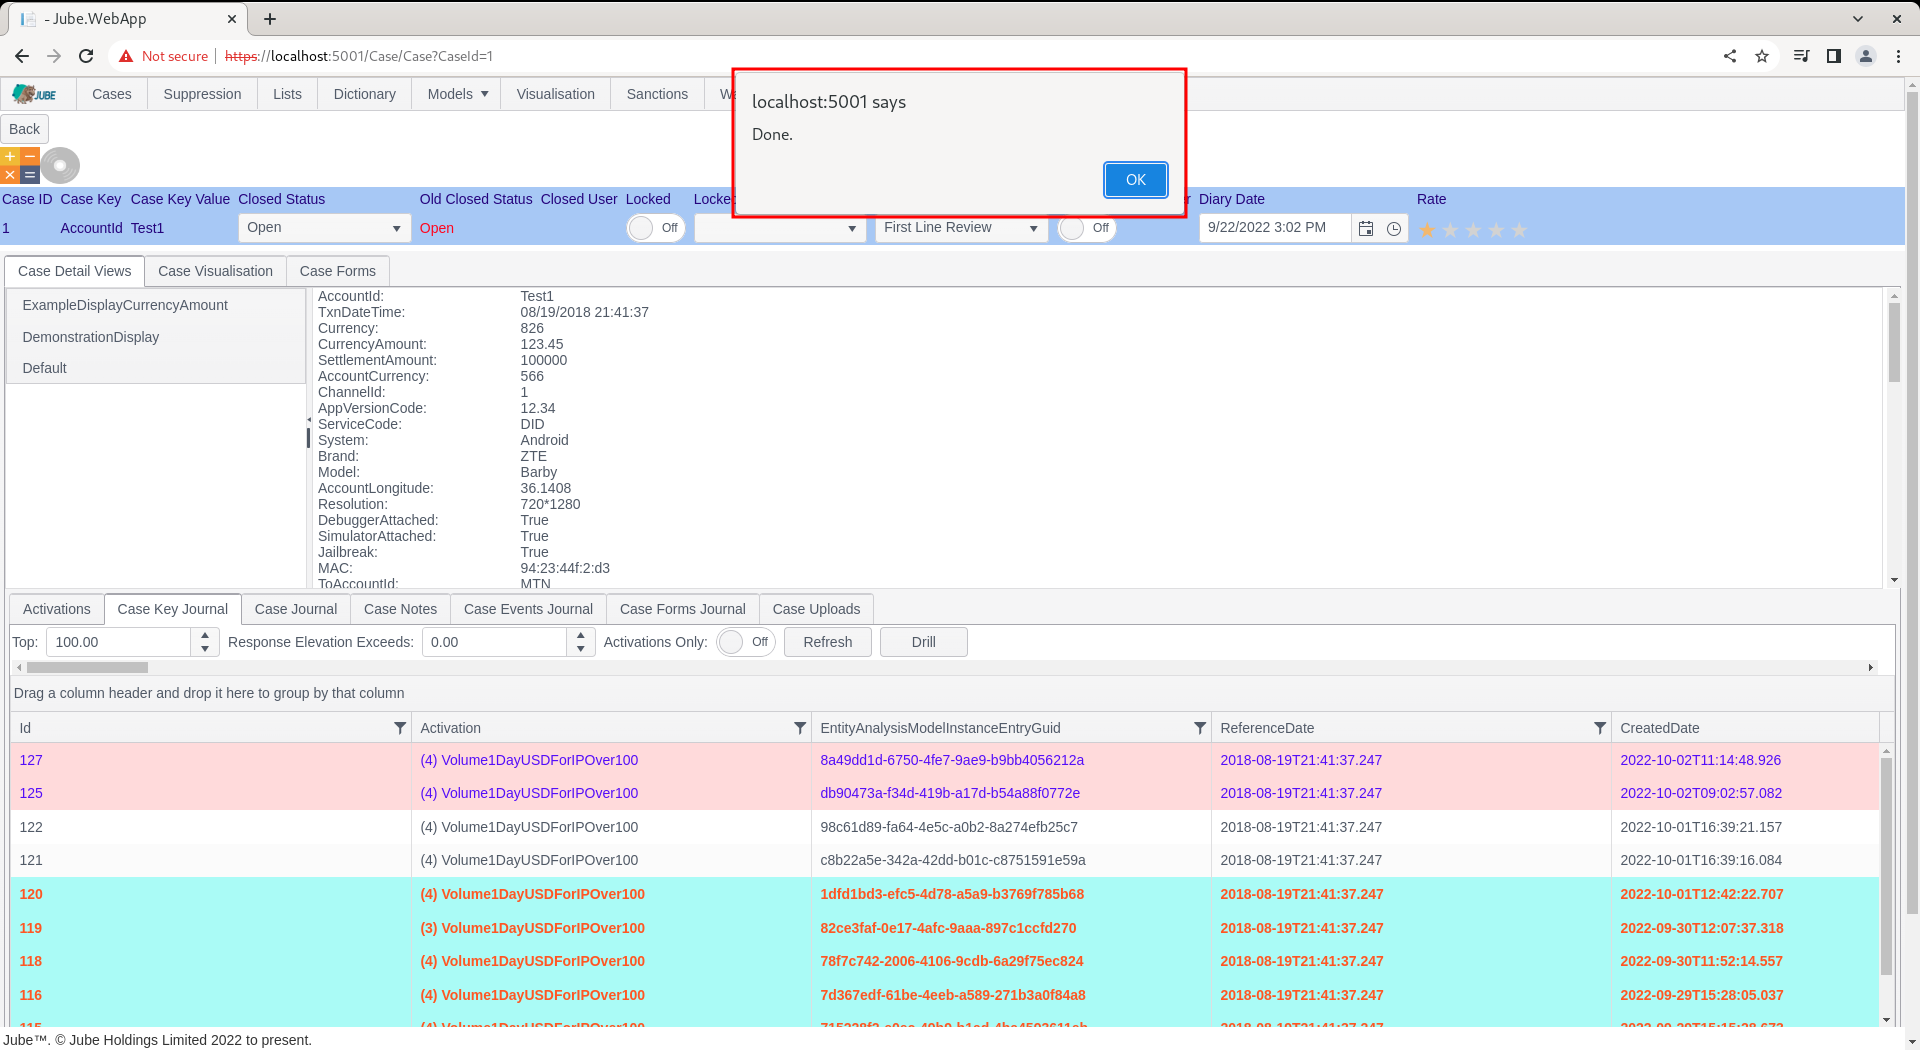
Task: Switch to the Case Forms tab
Action: [337, 271]
